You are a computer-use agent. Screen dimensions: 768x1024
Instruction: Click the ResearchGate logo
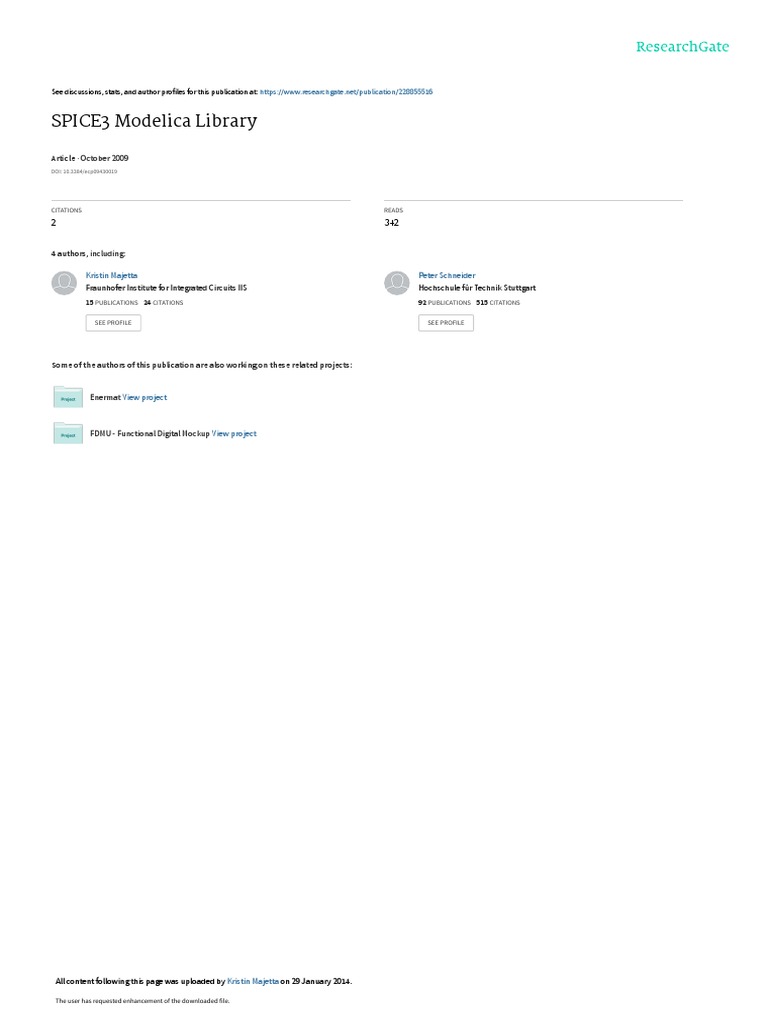[x=682, y=46]
